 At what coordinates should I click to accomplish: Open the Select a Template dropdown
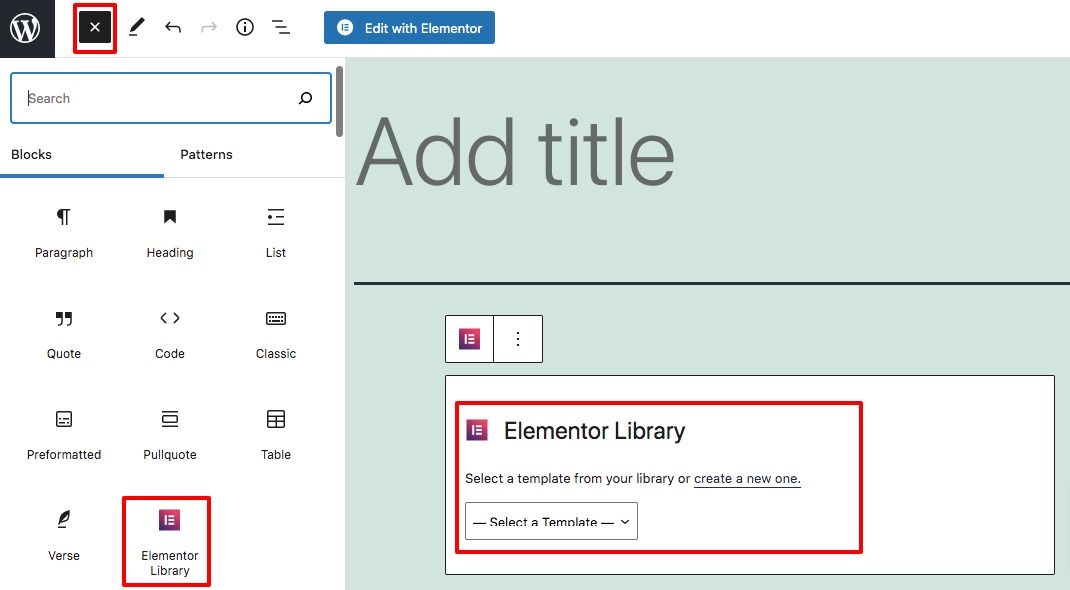point(551,521)
